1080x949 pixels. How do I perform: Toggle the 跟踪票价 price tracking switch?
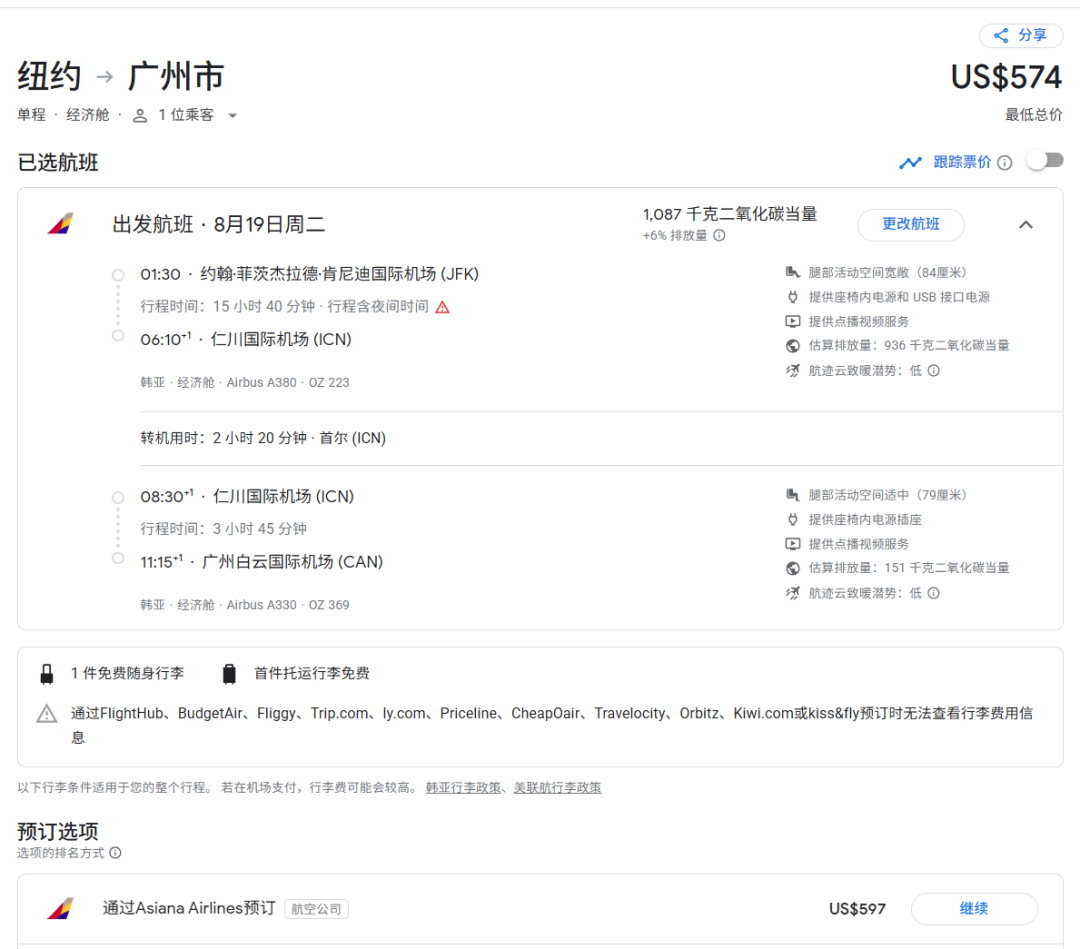pyautogui.click(x=1045, y=161)
